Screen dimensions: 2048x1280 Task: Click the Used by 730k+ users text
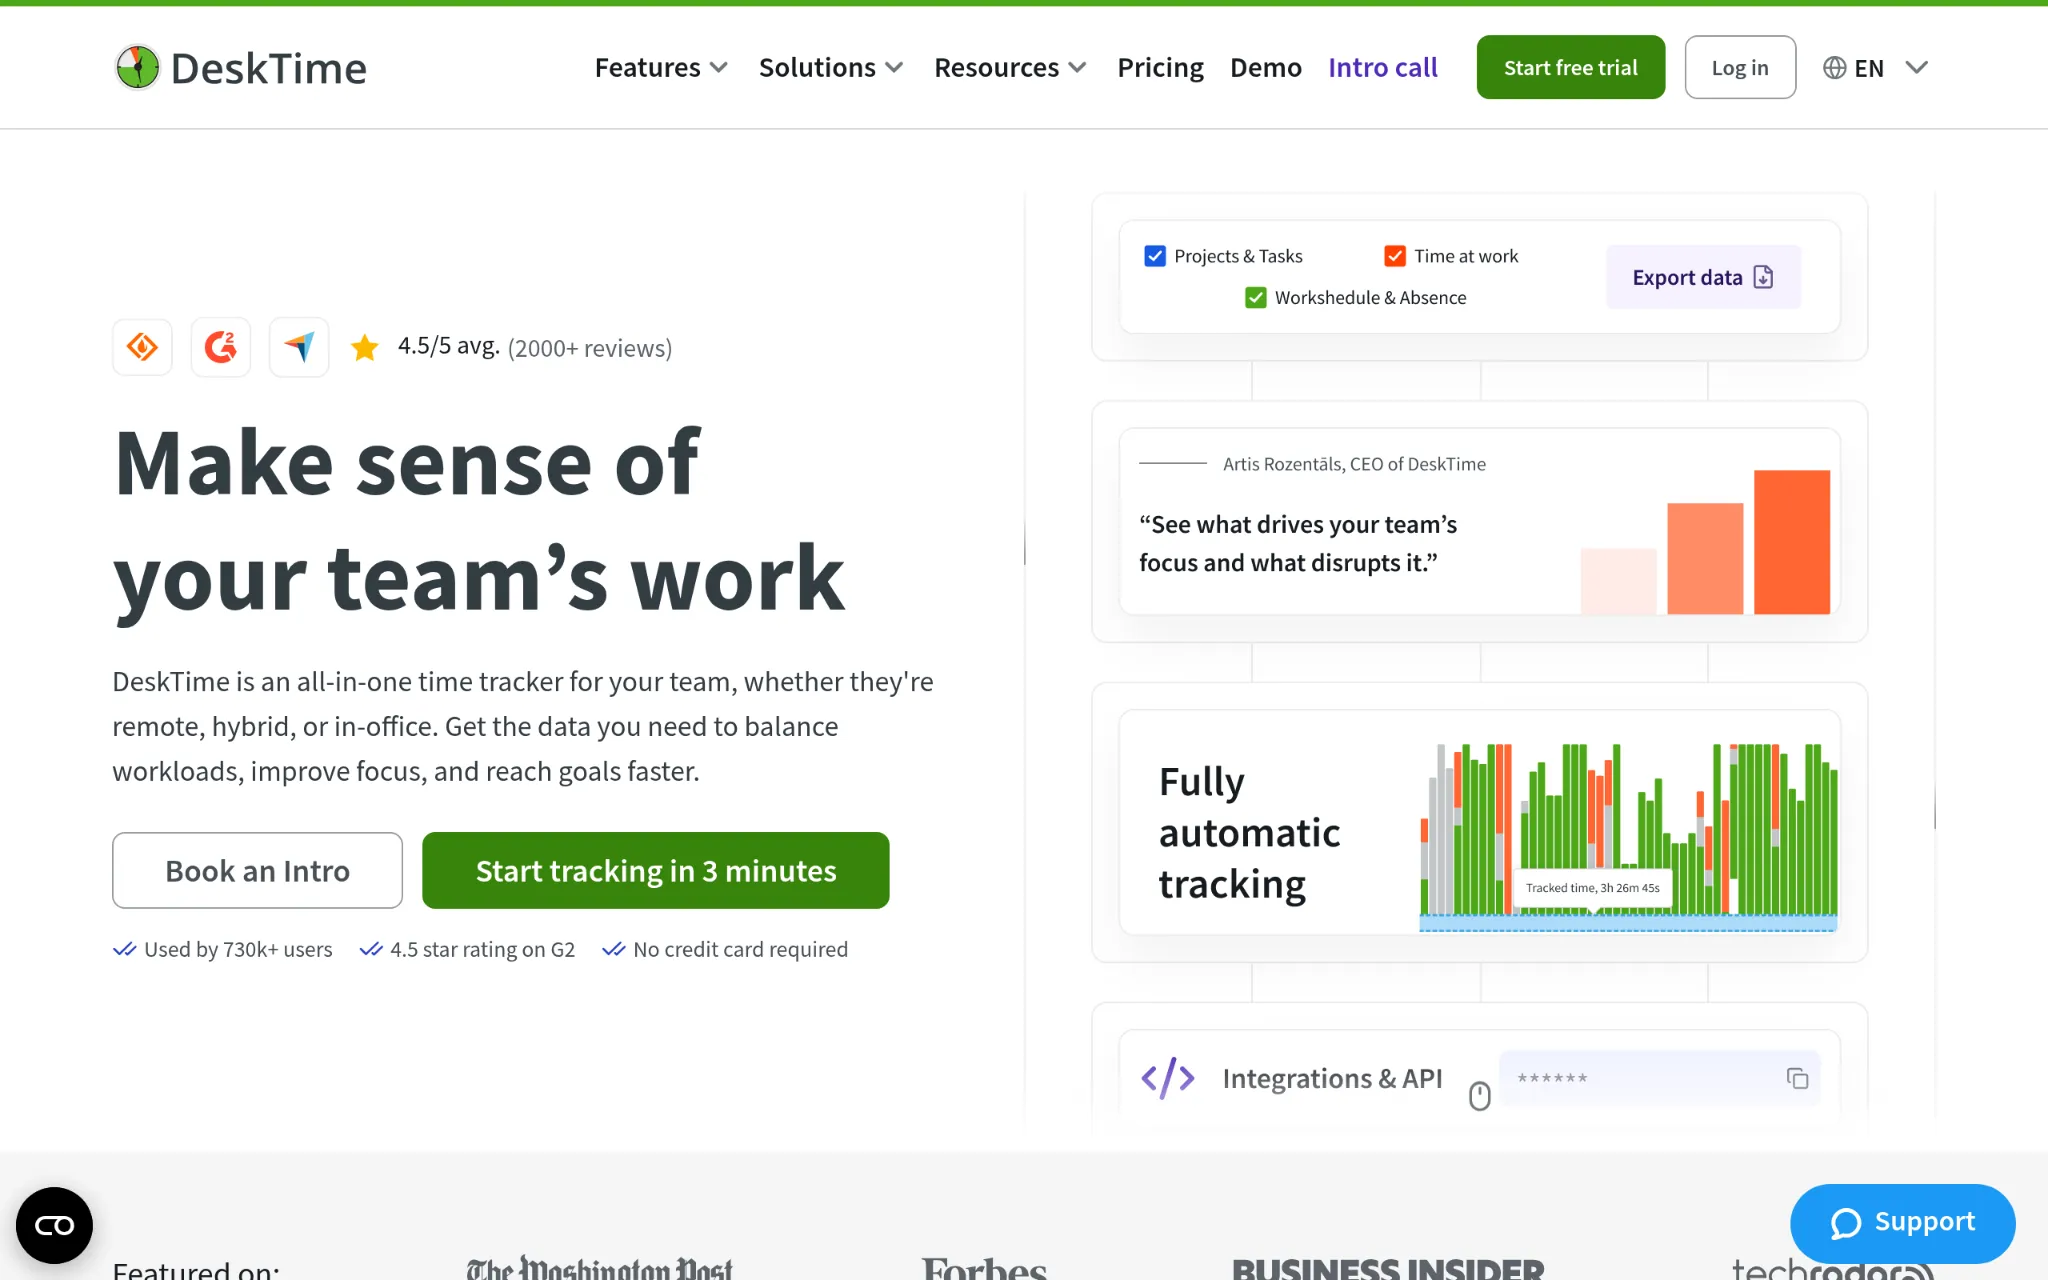[x=238, y=949]
